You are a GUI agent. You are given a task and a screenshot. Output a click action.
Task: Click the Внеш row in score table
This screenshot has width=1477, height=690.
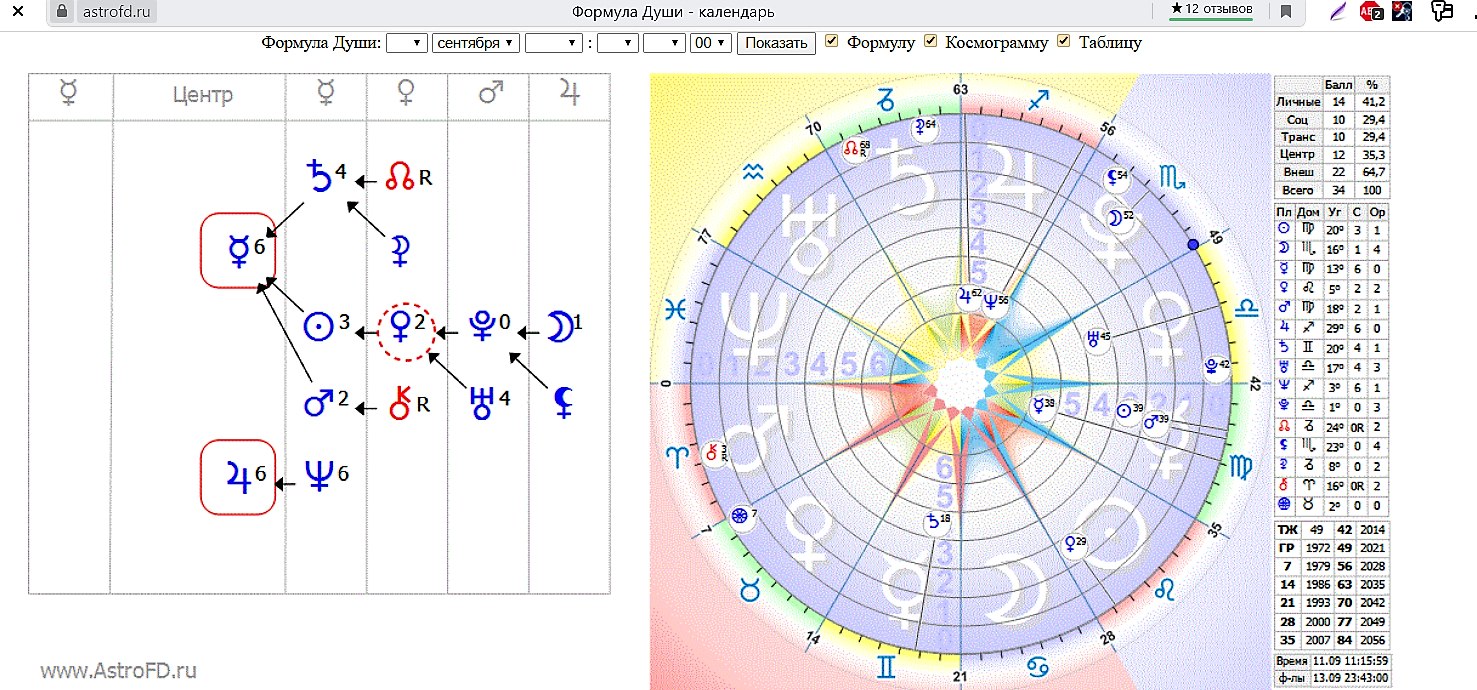click(1331, 172)
